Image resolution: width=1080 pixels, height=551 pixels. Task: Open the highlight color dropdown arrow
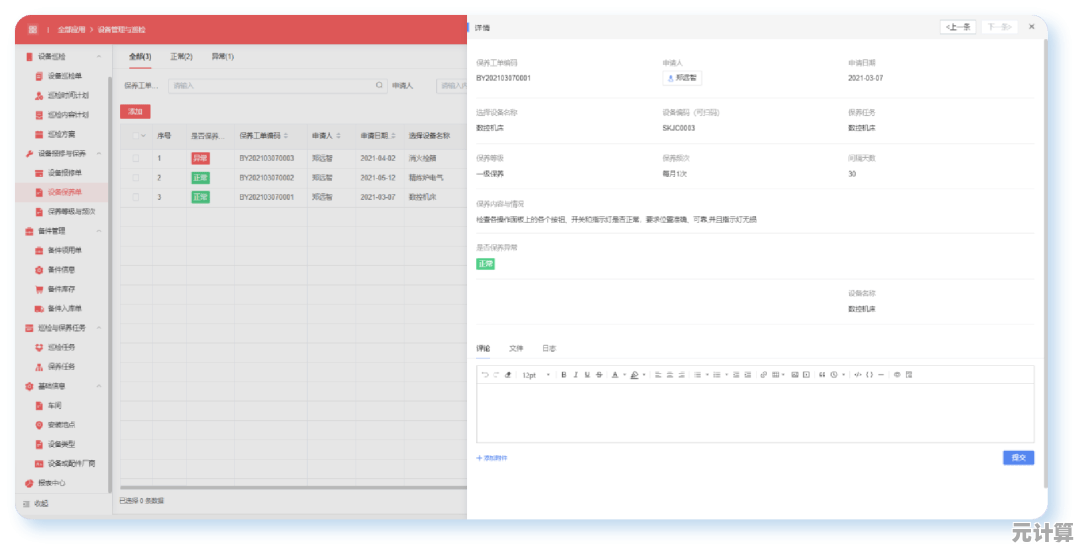pyautogui.click(x=644, y=375)
